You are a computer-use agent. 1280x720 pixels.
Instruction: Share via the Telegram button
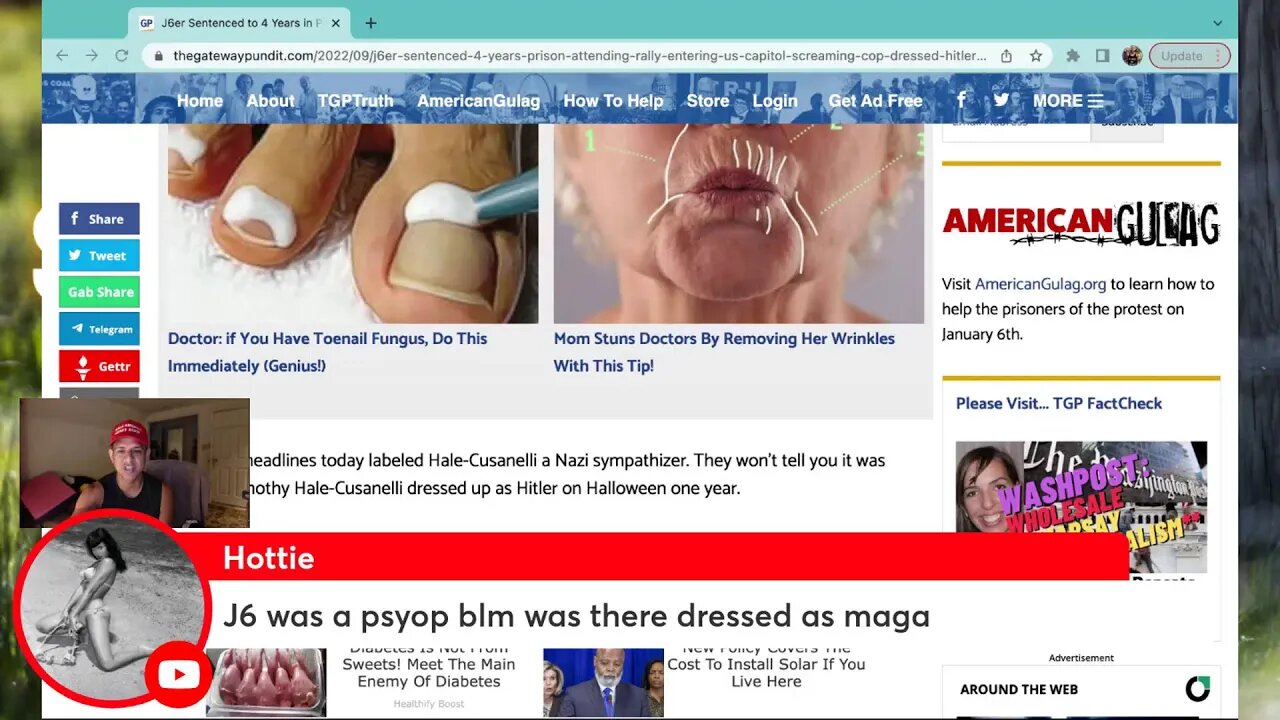(x=99, y=329)
